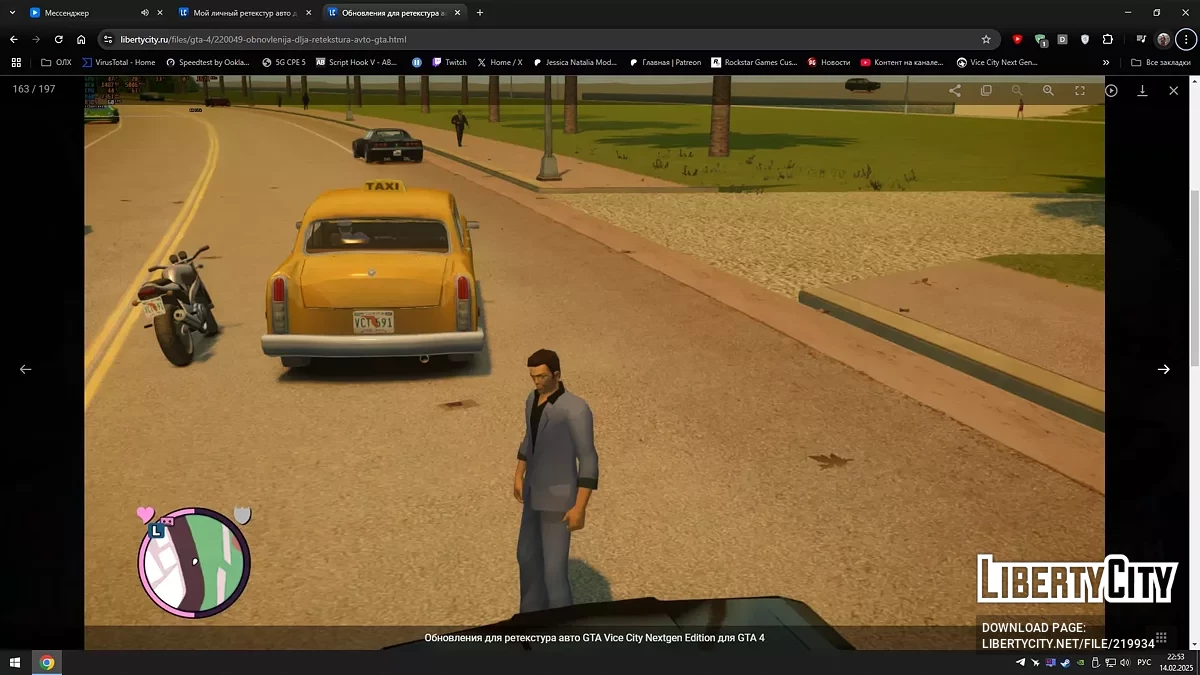The image size is (1200, 675).
Task: Click the share icon in the image viewer
Action: [x=955, y=90]
